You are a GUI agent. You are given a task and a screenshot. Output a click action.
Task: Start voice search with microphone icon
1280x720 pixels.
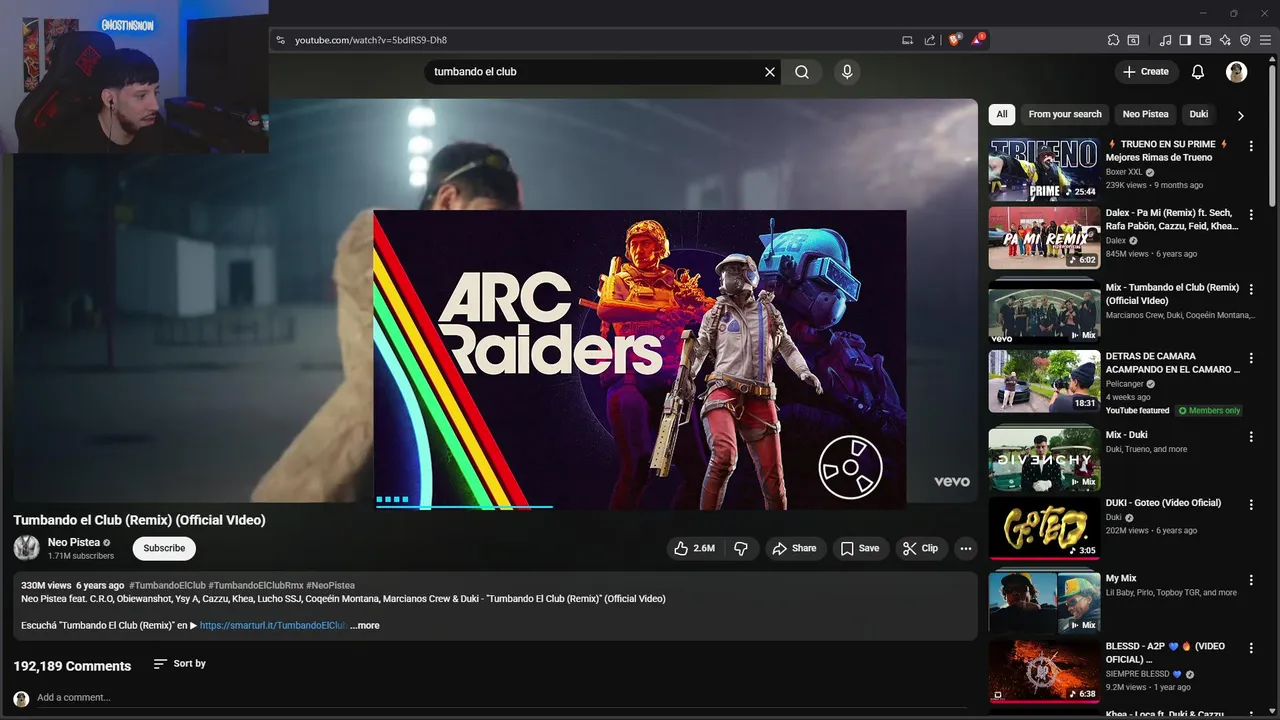[847, 72]
